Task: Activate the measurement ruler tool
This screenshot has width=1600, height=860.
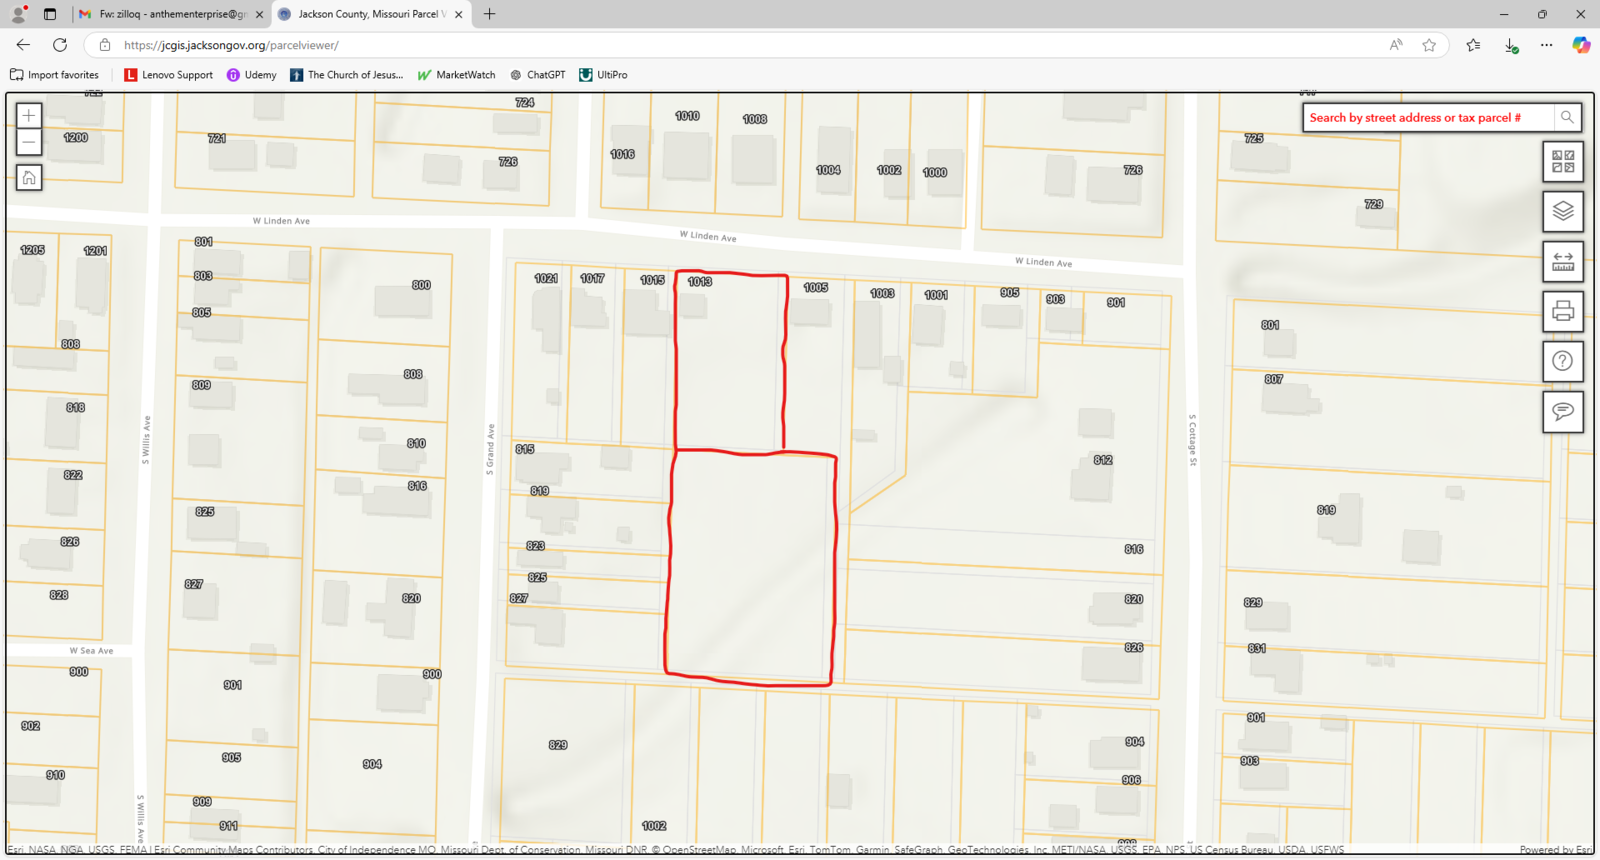Action: coord(1562,262)
